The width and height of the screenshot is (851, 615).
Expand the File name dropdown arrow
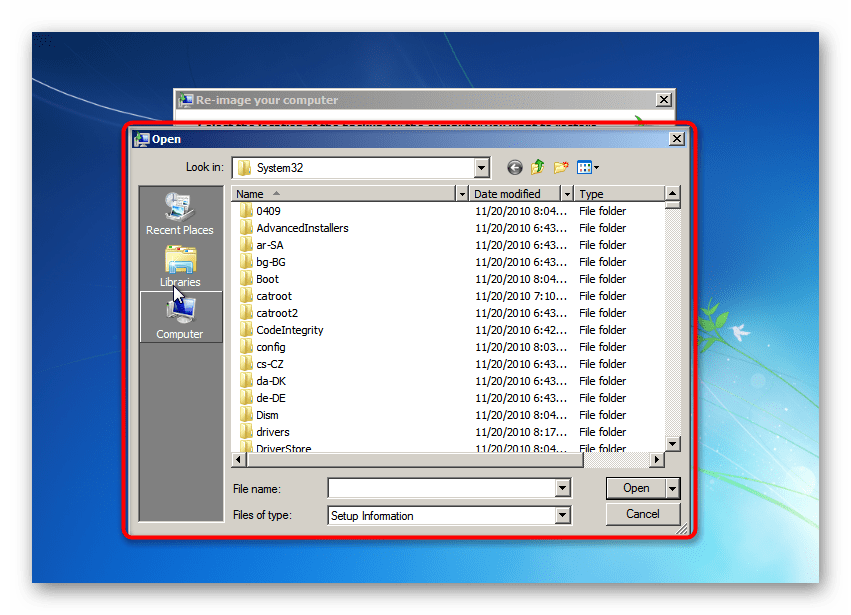coord(562,489)
